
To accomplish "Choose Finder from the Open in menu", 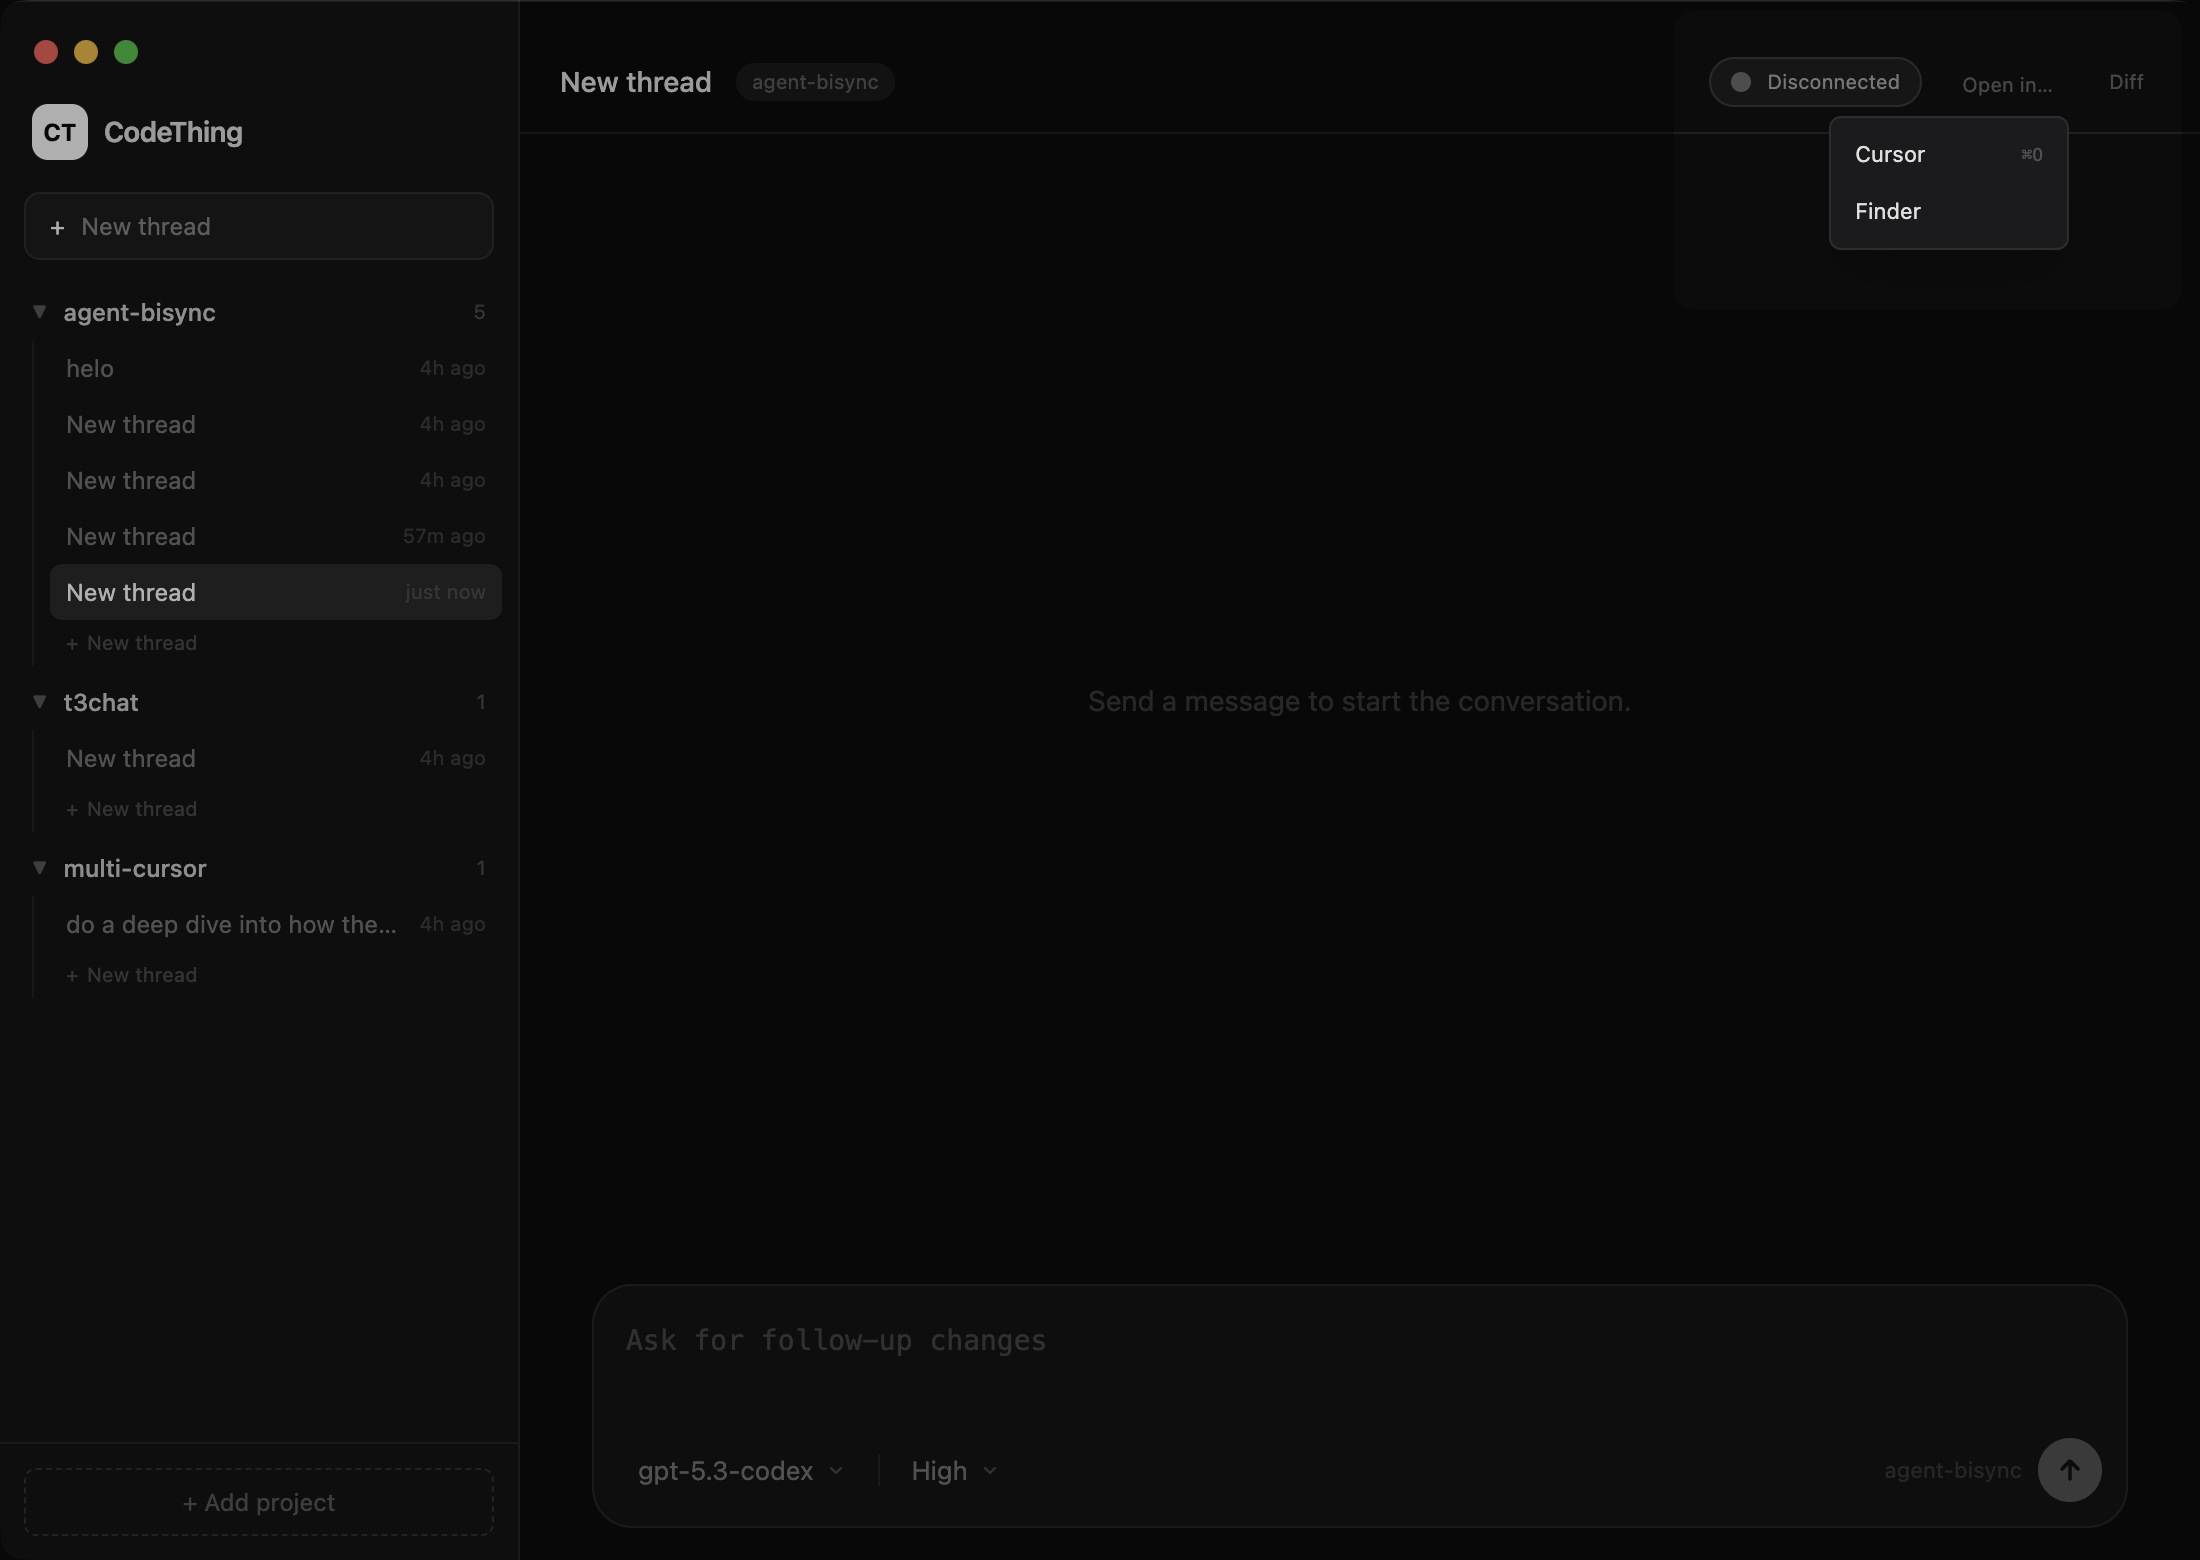I will [x=1948, y=211].
